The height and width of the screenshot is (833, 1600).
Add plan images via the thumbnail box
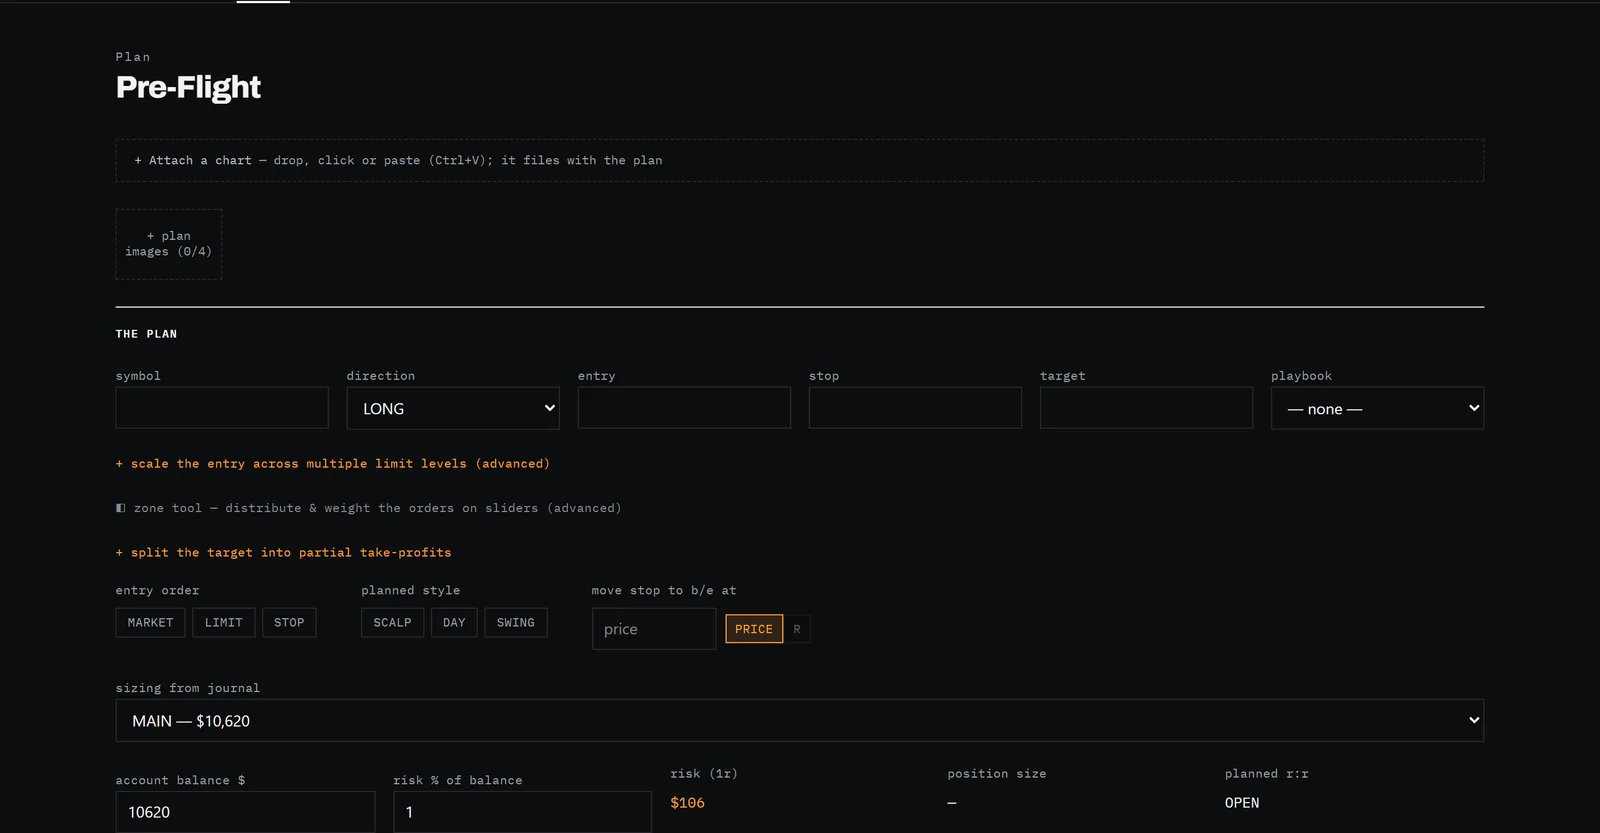(x=168, y=244)
